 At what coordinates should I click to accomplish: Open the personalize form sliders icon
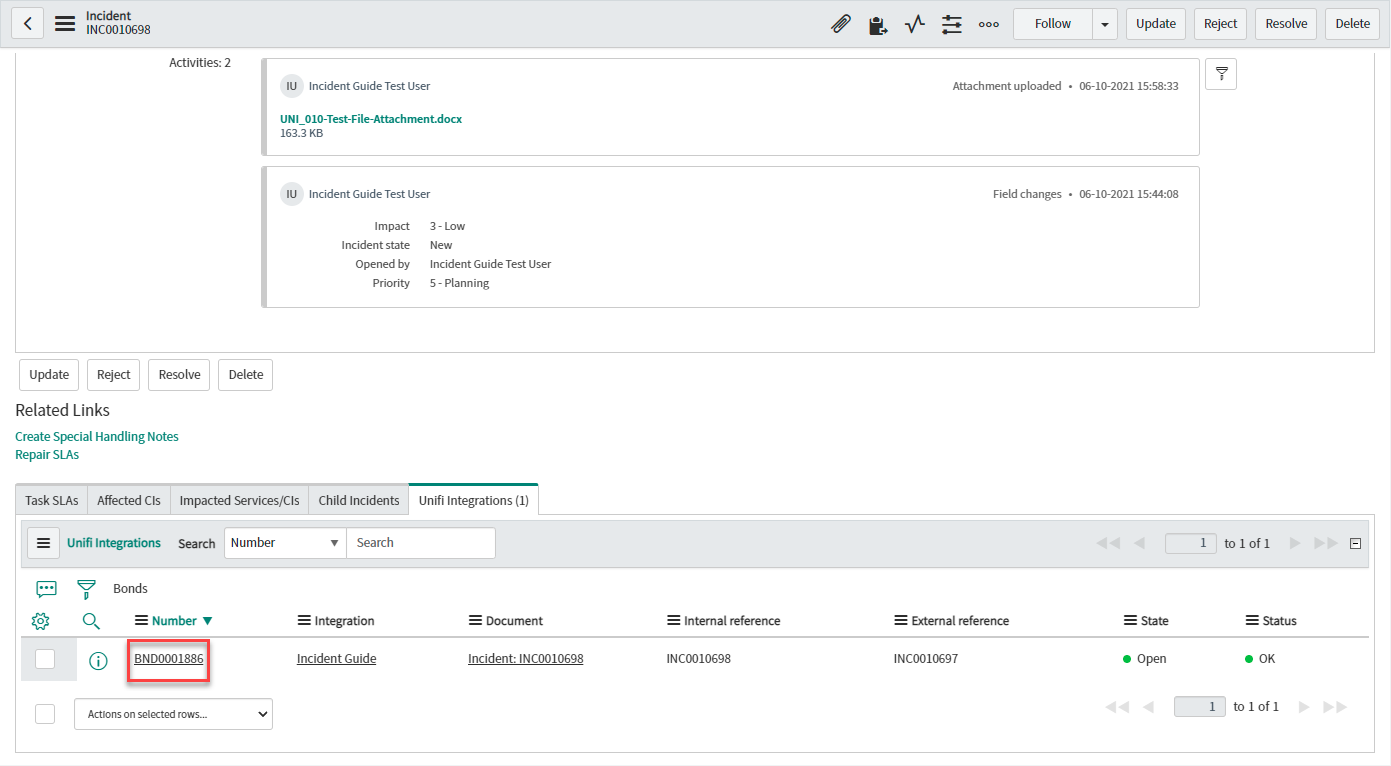tap(951, 24)
